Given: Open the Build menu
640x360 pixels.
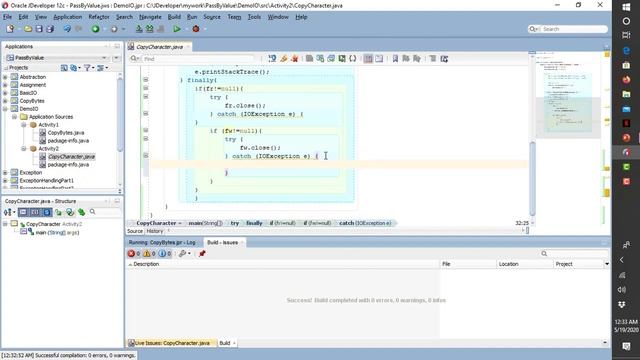Looking at the screenshot, I should click(x=174, y=17).
